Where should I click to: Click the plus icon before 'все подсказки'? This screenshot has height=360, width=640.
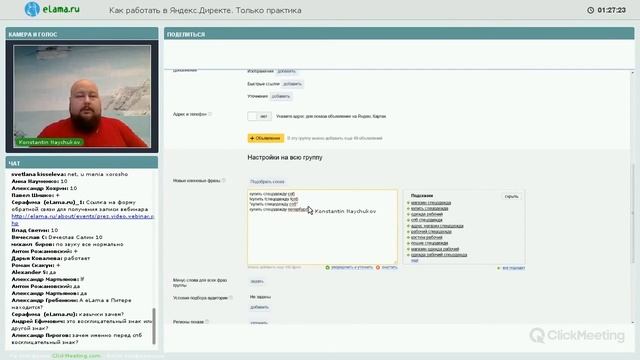tap(498, 268)
